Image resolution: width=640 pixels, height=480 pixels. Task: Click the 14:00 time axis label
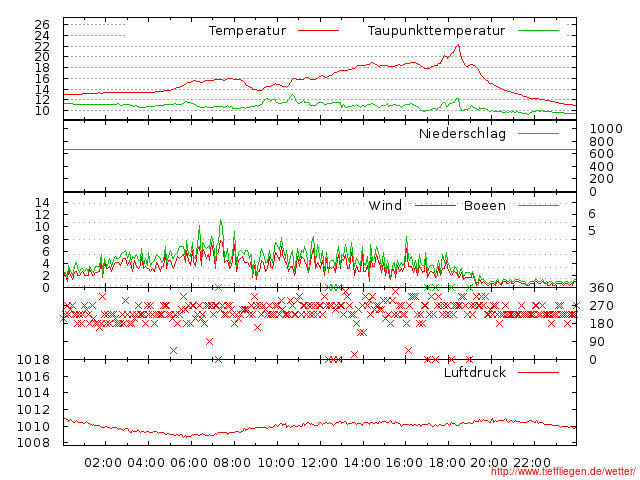tap(362, 463)
